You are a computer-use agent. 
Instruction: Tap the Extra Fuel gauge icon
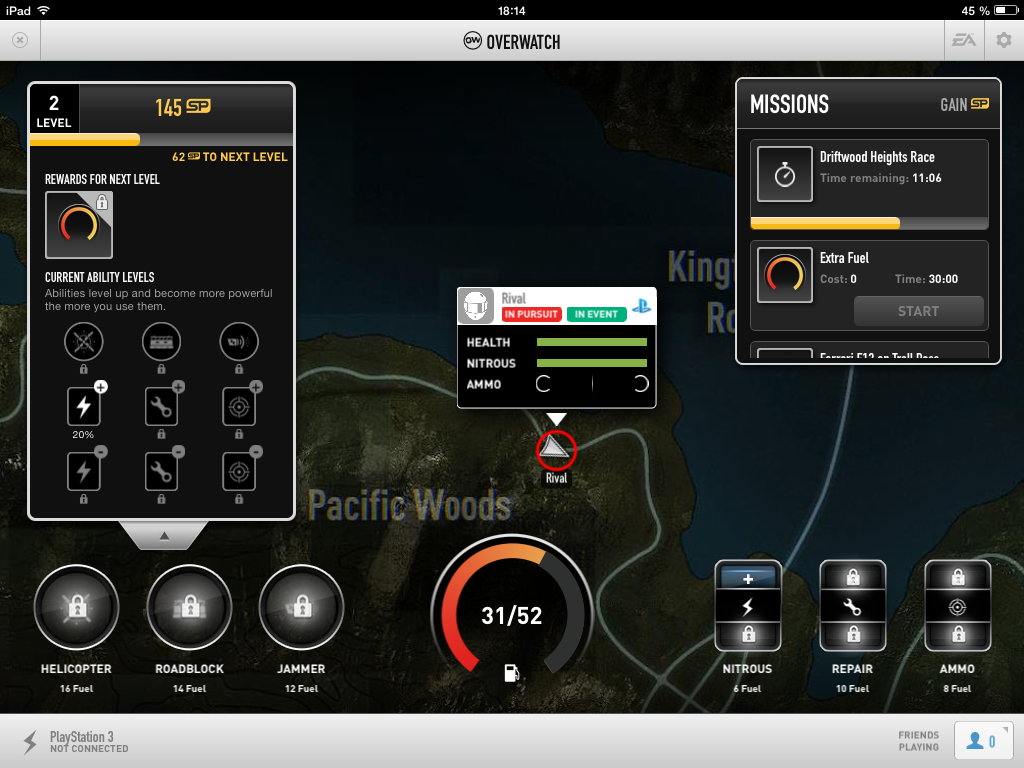click(x=785, y=275)
